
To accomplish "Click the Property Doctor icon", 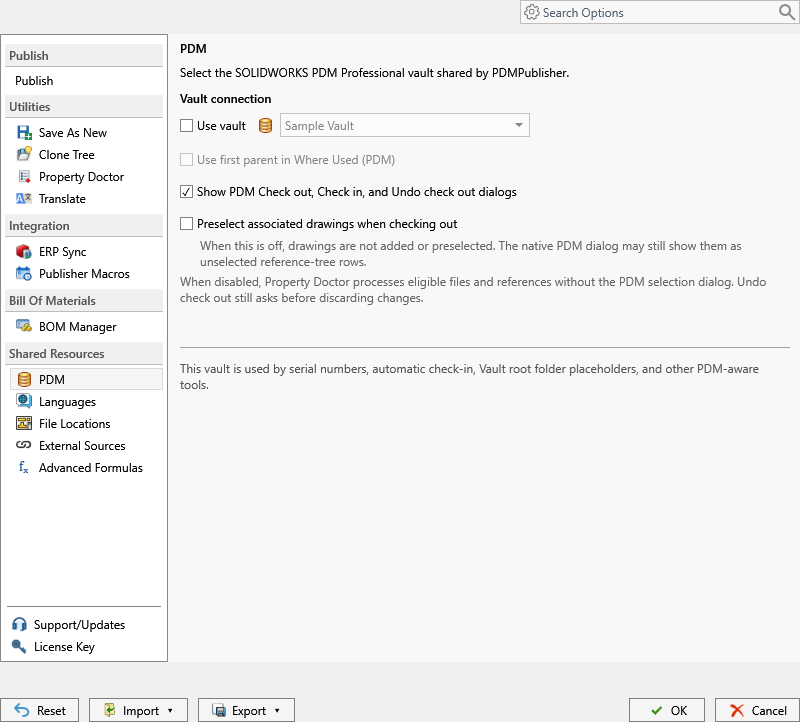I will (x=24, y=177).
